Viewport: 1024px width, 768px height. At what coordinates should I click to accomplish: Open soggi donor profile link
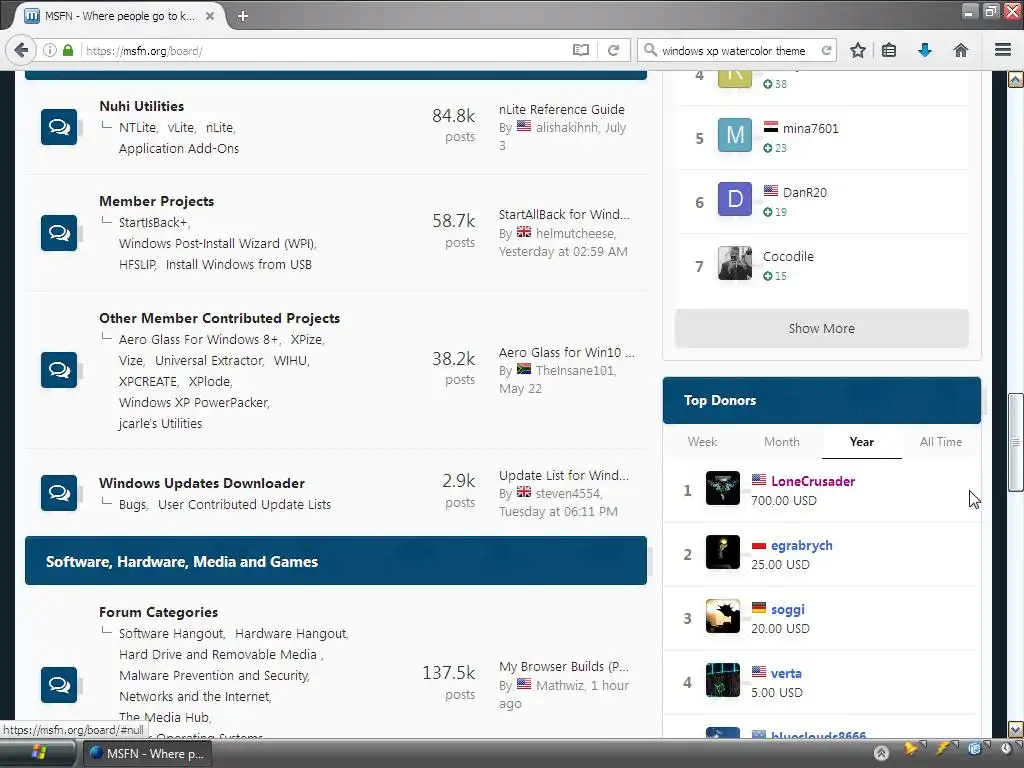tap(788, 609)
